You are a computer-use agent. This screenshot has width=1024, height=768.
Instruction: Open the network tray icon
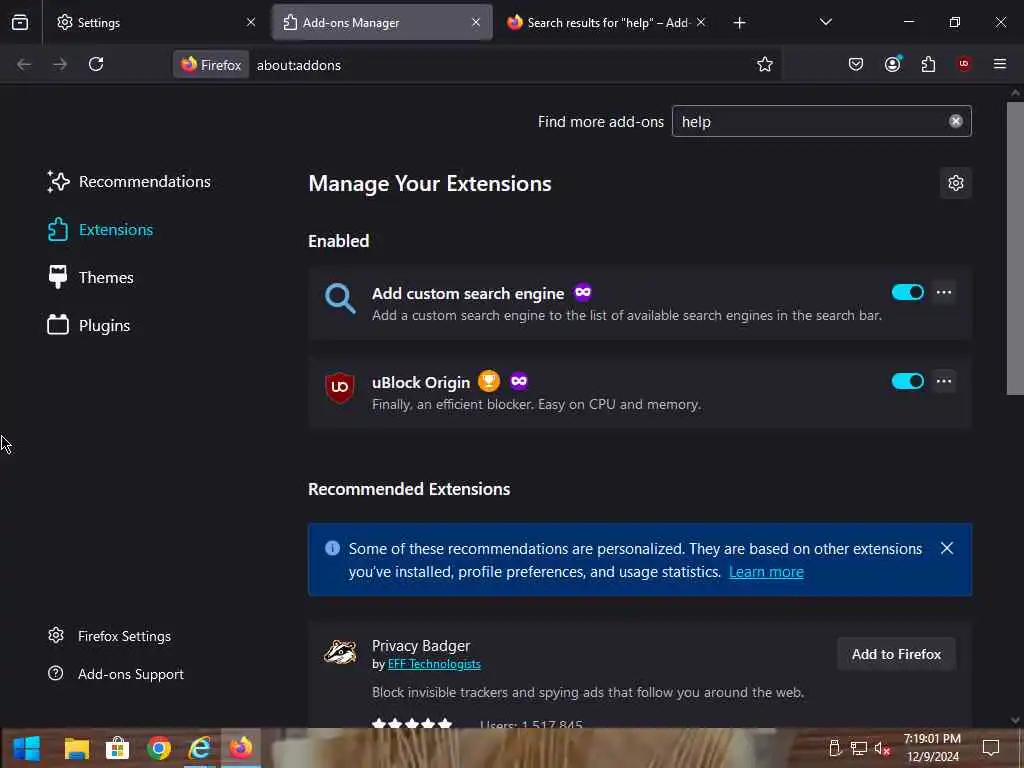858,748
